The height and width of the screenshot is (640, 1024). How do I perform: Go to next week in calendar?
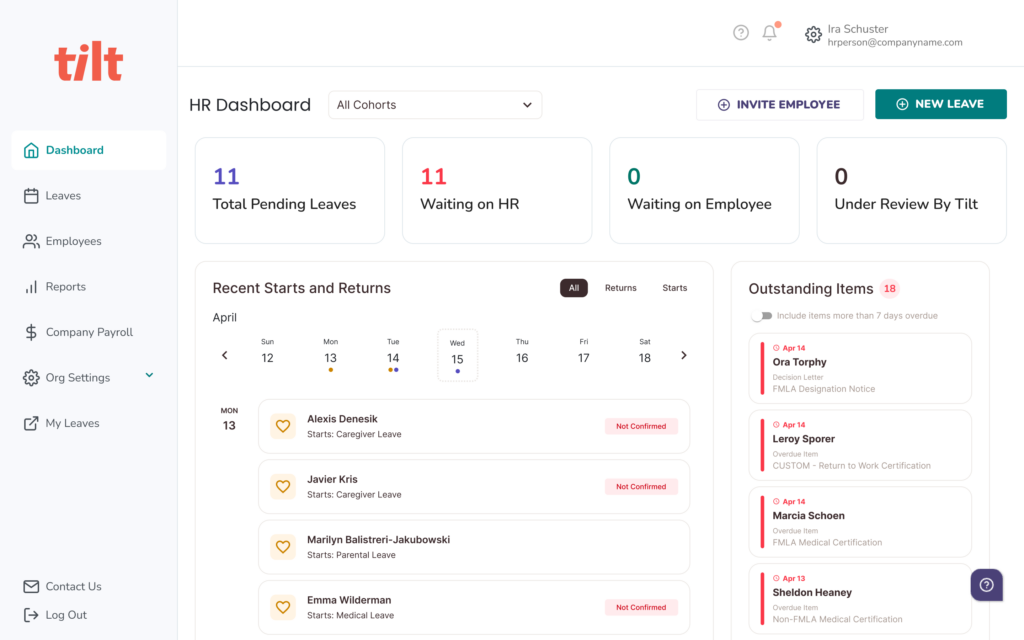point(684,355)
